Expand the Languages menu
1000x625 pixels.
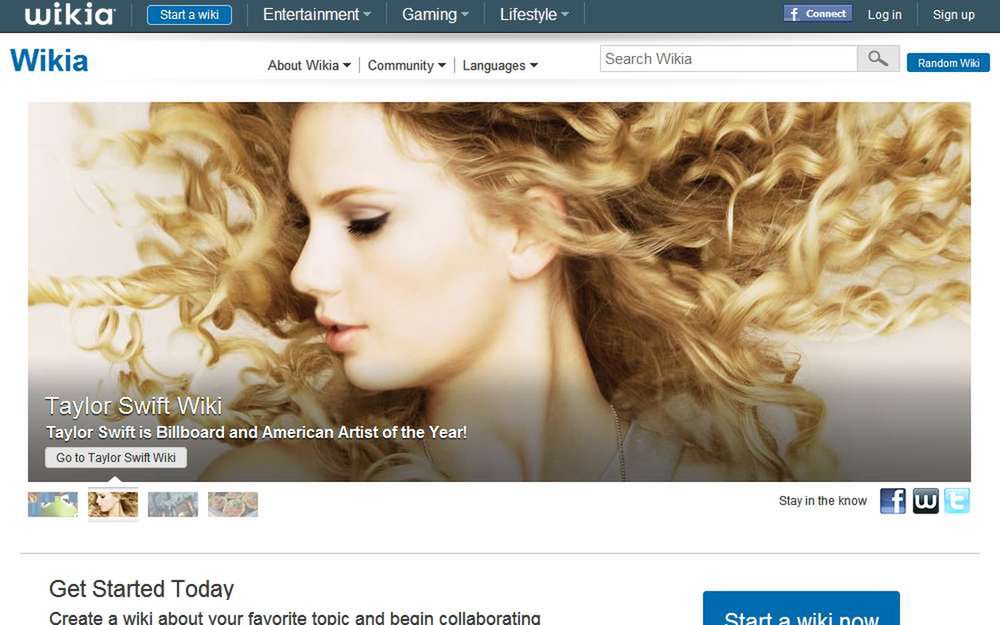pyautogui.click(x=500, y=65)
